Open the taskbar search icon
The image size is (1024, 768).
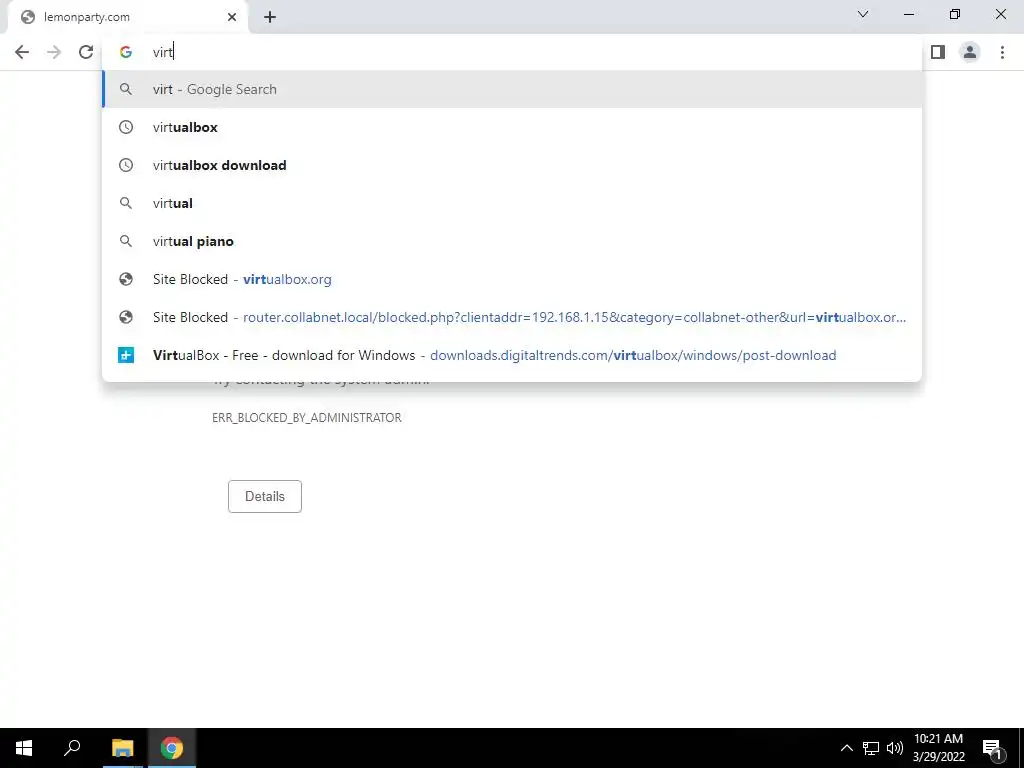pyautogui.click(x=72, y=748)
